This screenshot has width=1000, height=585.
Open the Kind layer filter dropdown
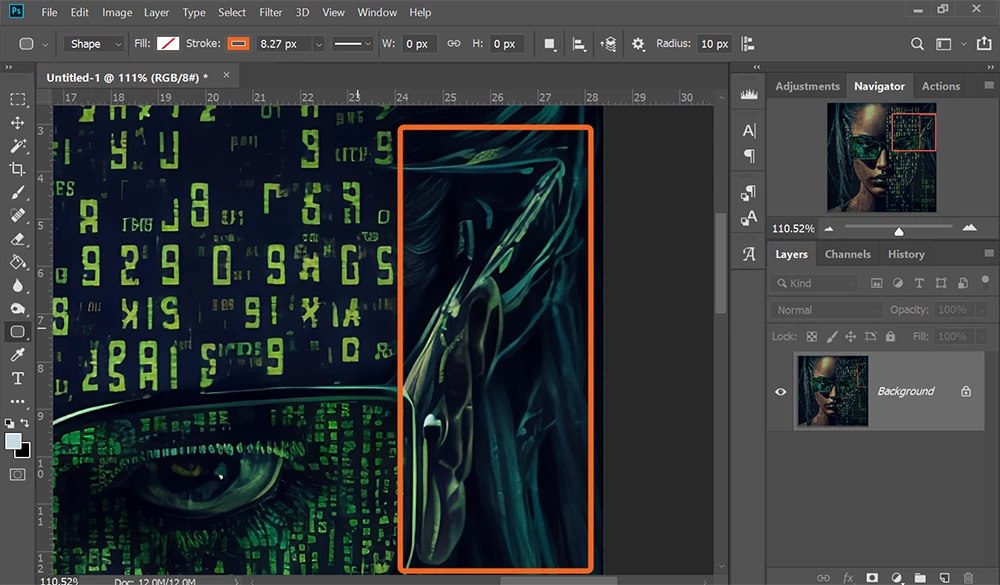coord(814,283)
